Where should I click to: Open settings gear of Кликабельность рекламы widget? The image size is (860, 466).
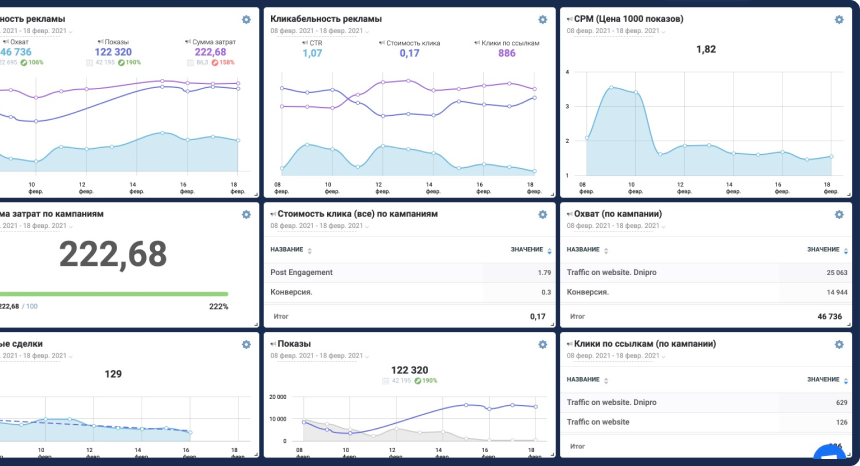pyautogui.click(x=542, y=20)
